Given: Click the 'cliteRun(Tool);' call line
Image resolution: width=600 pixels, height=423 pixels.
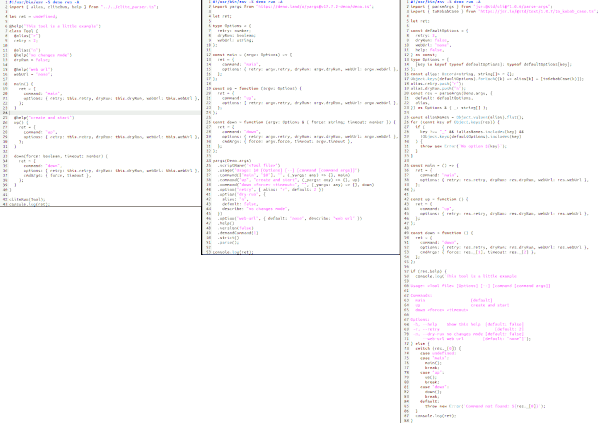Looking at the screenshot, I should tap(27, 199).
